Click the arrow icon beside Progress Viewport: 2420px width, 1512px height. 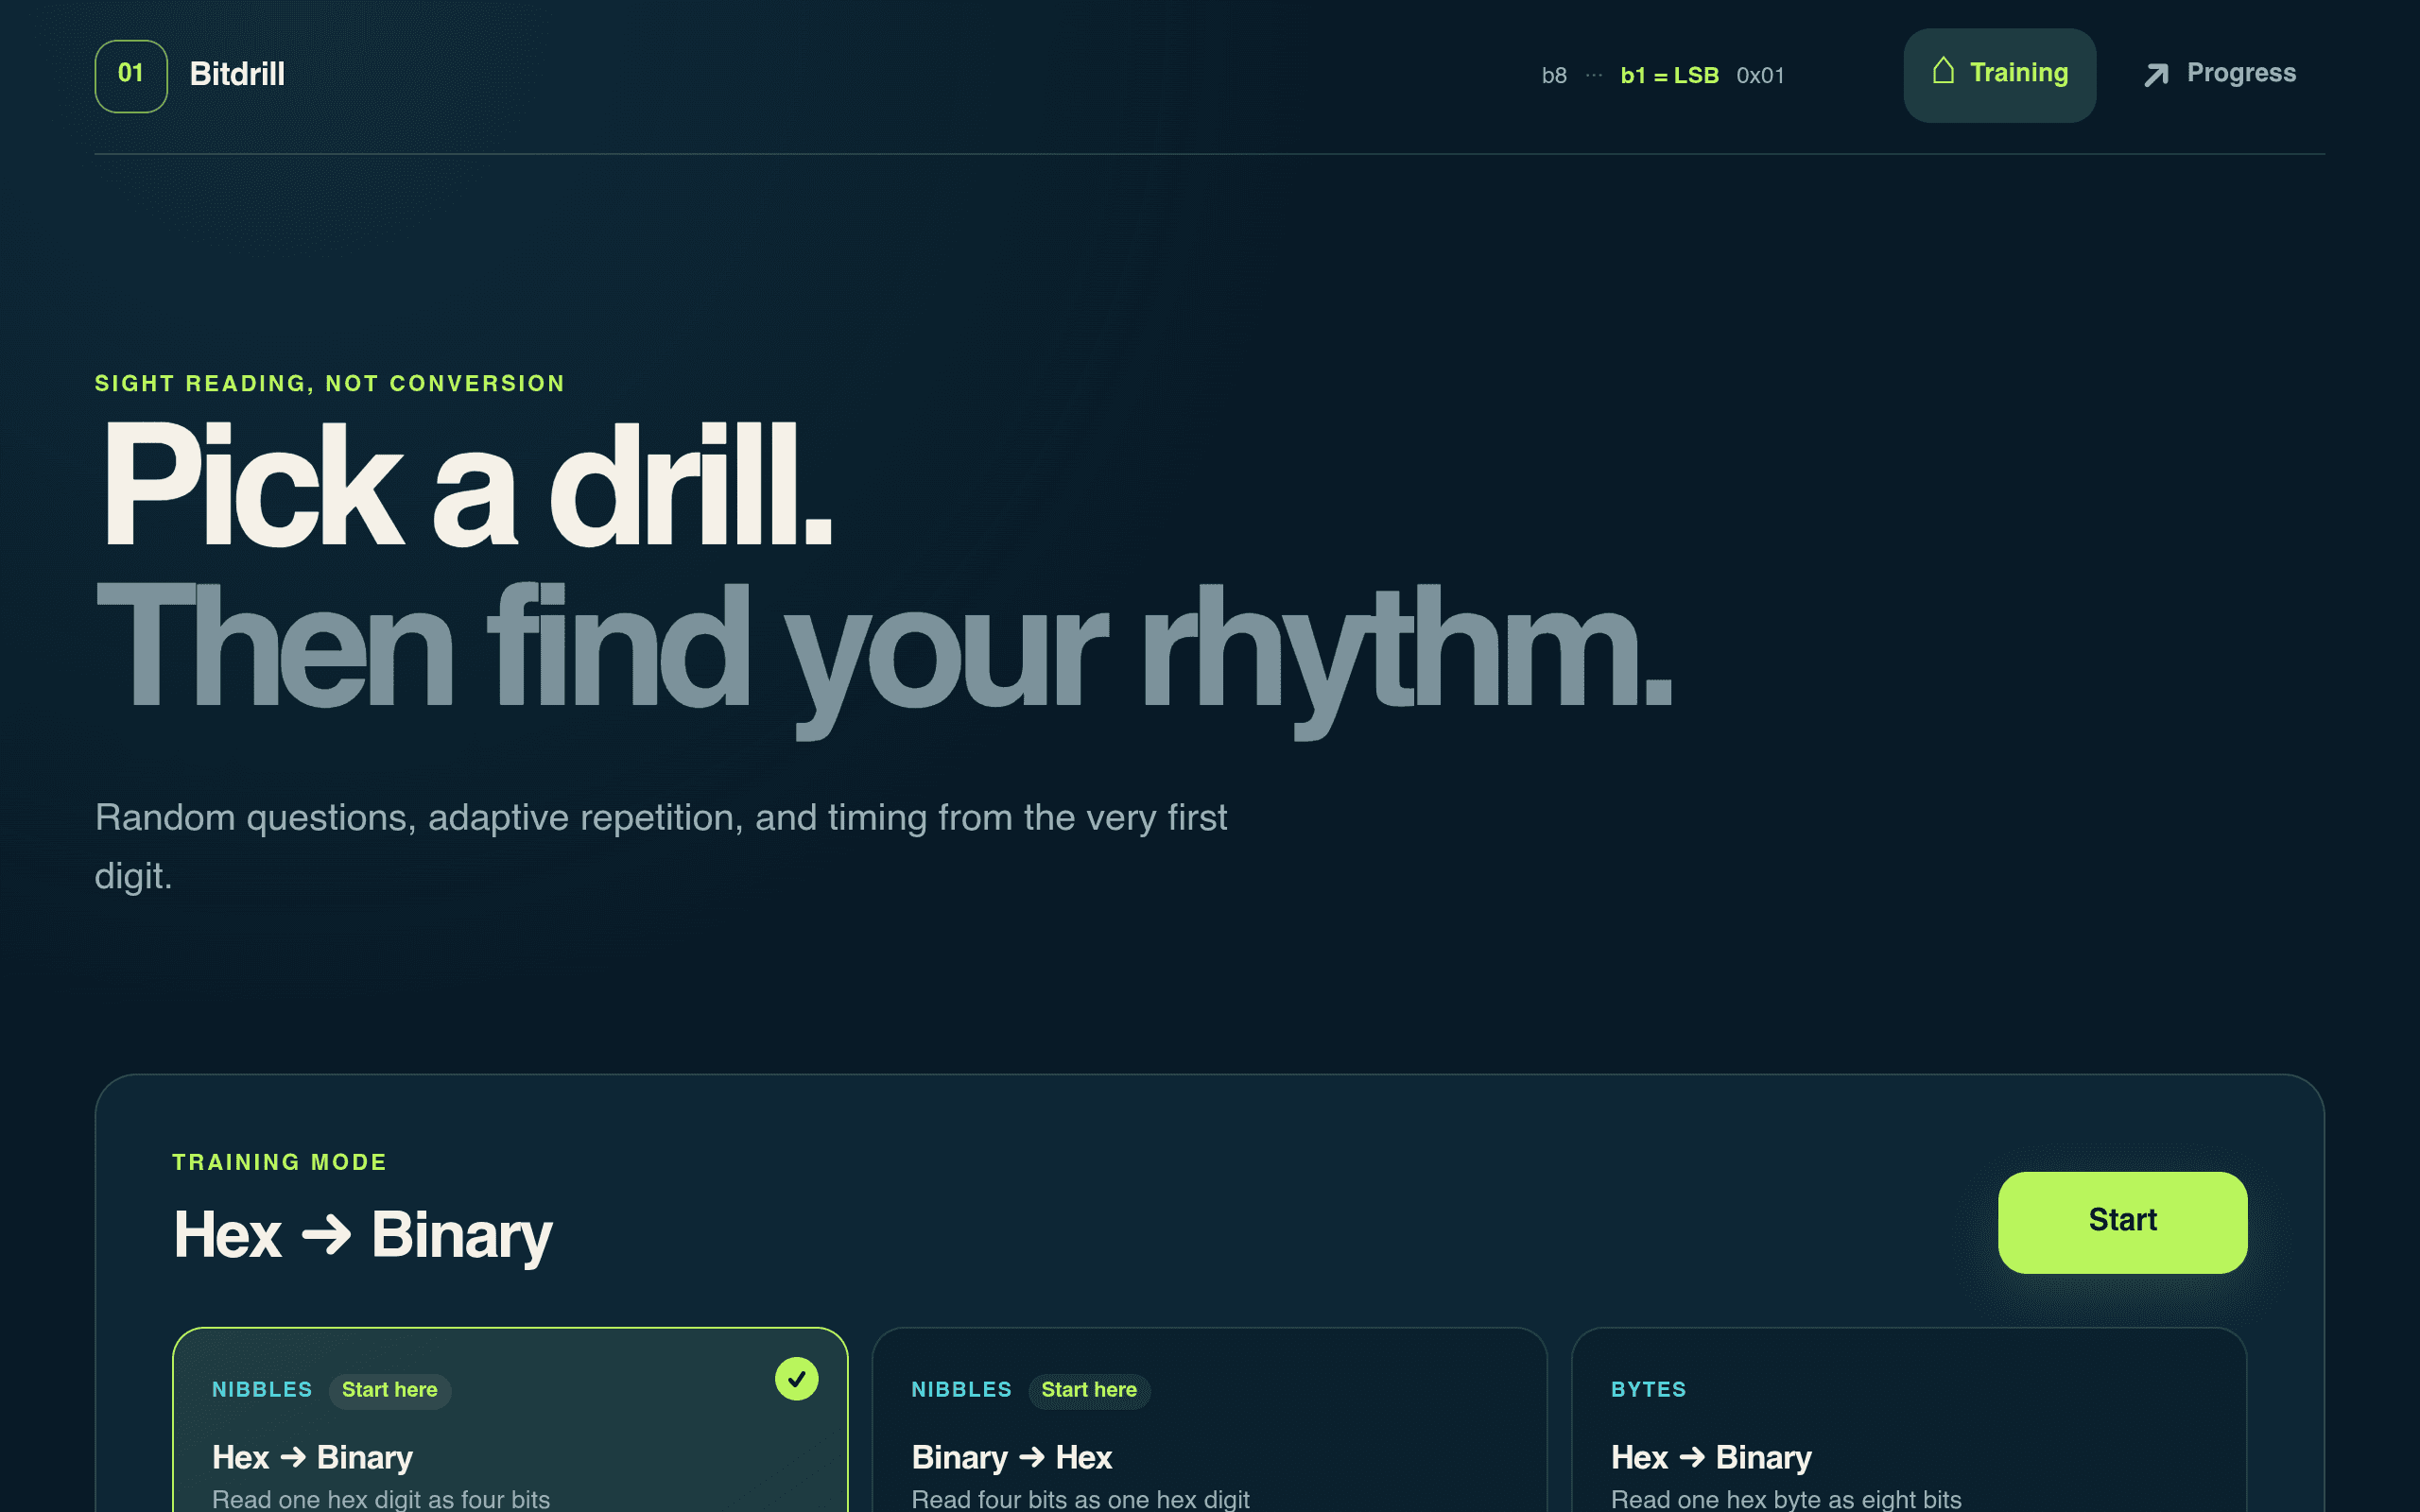(x=2157, y=75)
